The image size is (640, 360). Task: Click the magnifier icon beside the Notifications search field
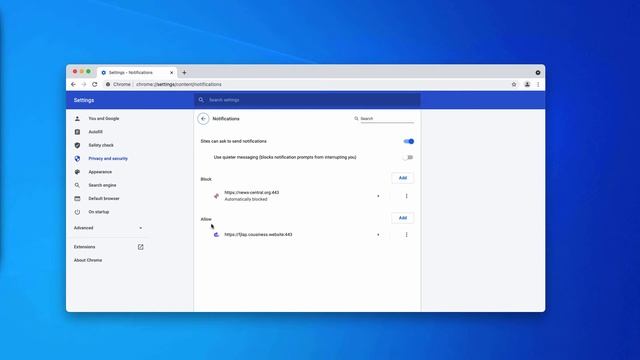[x=356, y=119]
